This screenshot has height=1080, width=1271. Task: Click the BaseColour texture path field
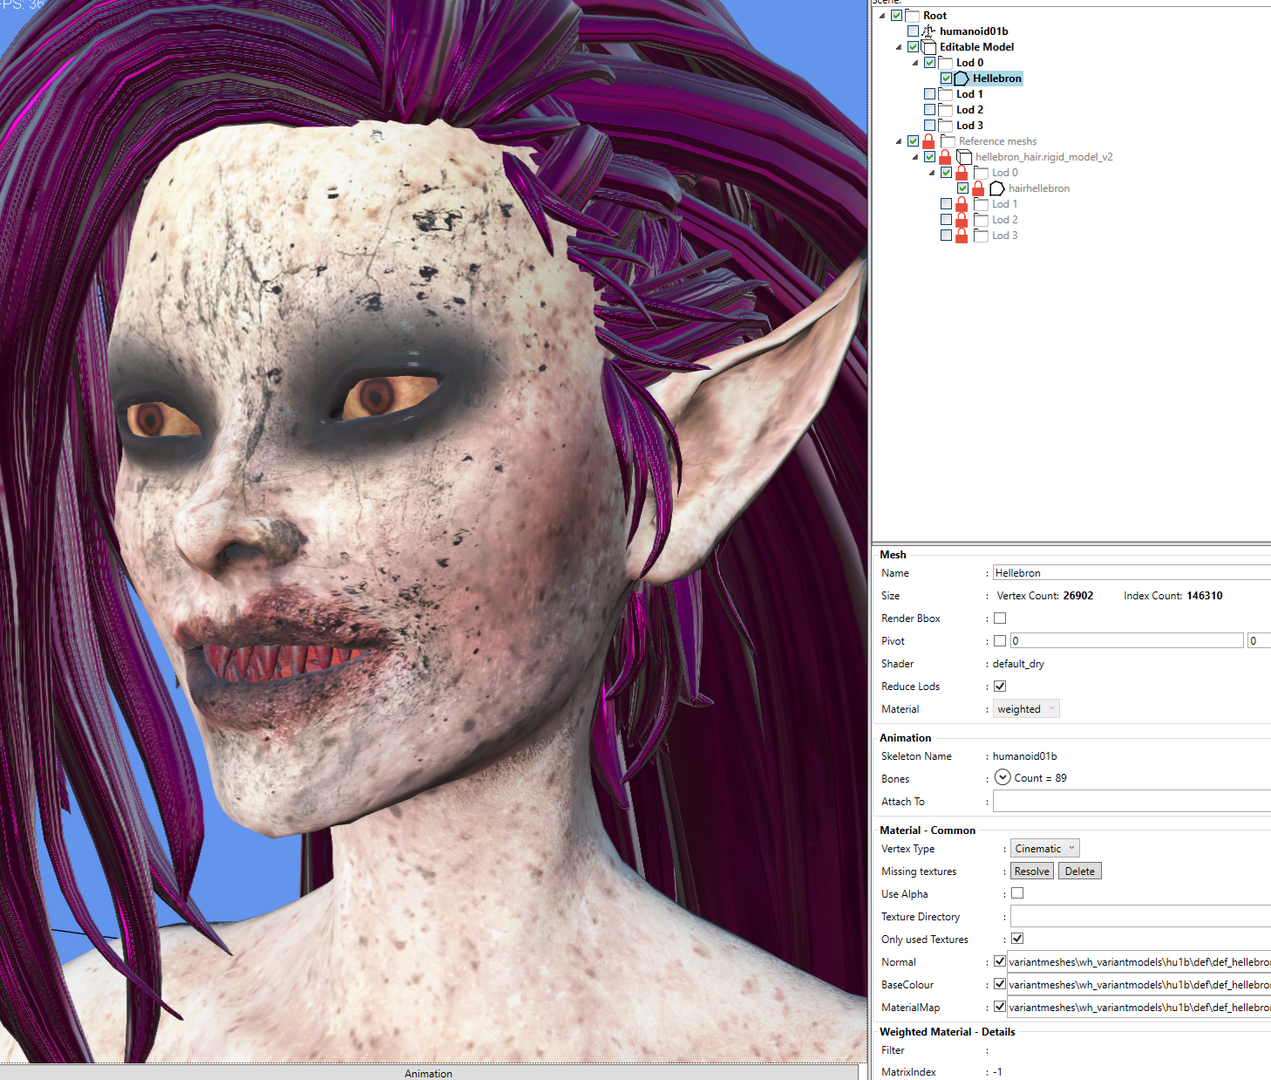tap(1139, 984)
